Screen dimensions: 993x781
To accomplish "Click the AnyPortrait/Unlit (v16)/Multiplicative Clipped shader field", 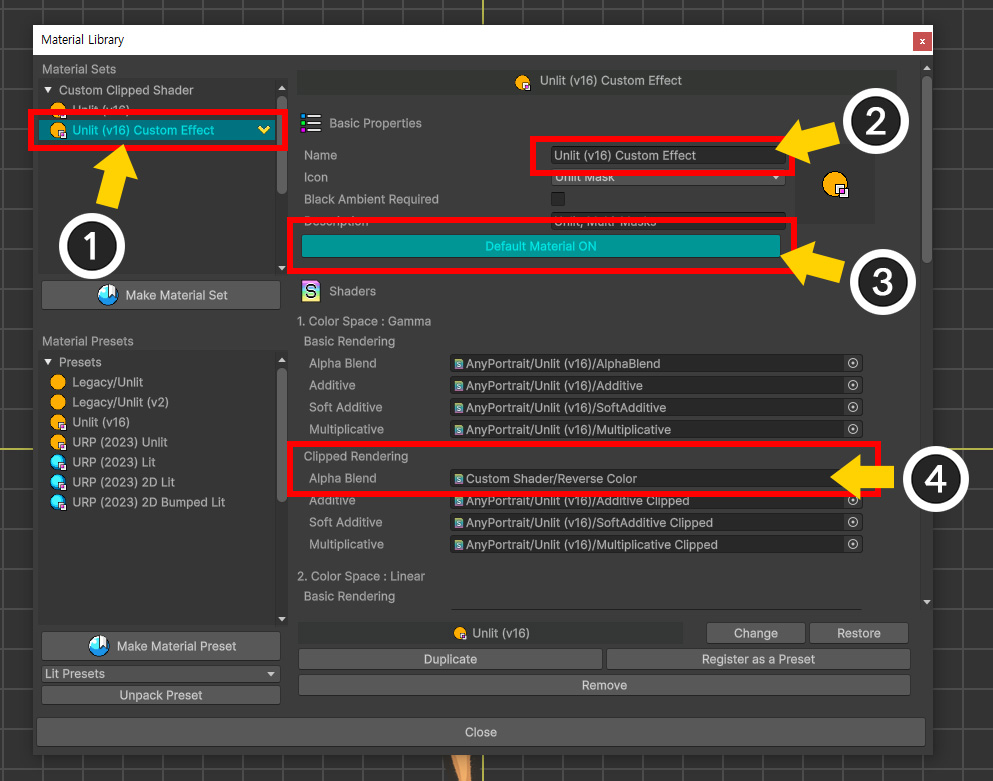I will [x=656, y=545].
